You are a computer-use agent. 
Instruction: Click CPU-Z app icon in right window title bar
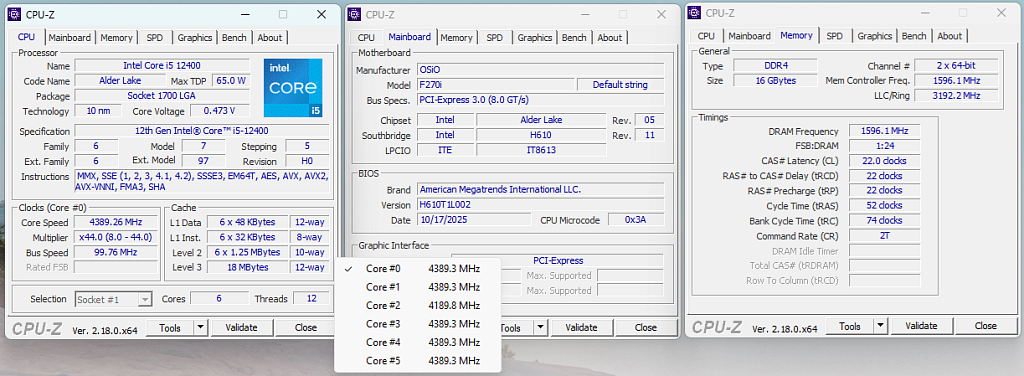tap(694, 12)
